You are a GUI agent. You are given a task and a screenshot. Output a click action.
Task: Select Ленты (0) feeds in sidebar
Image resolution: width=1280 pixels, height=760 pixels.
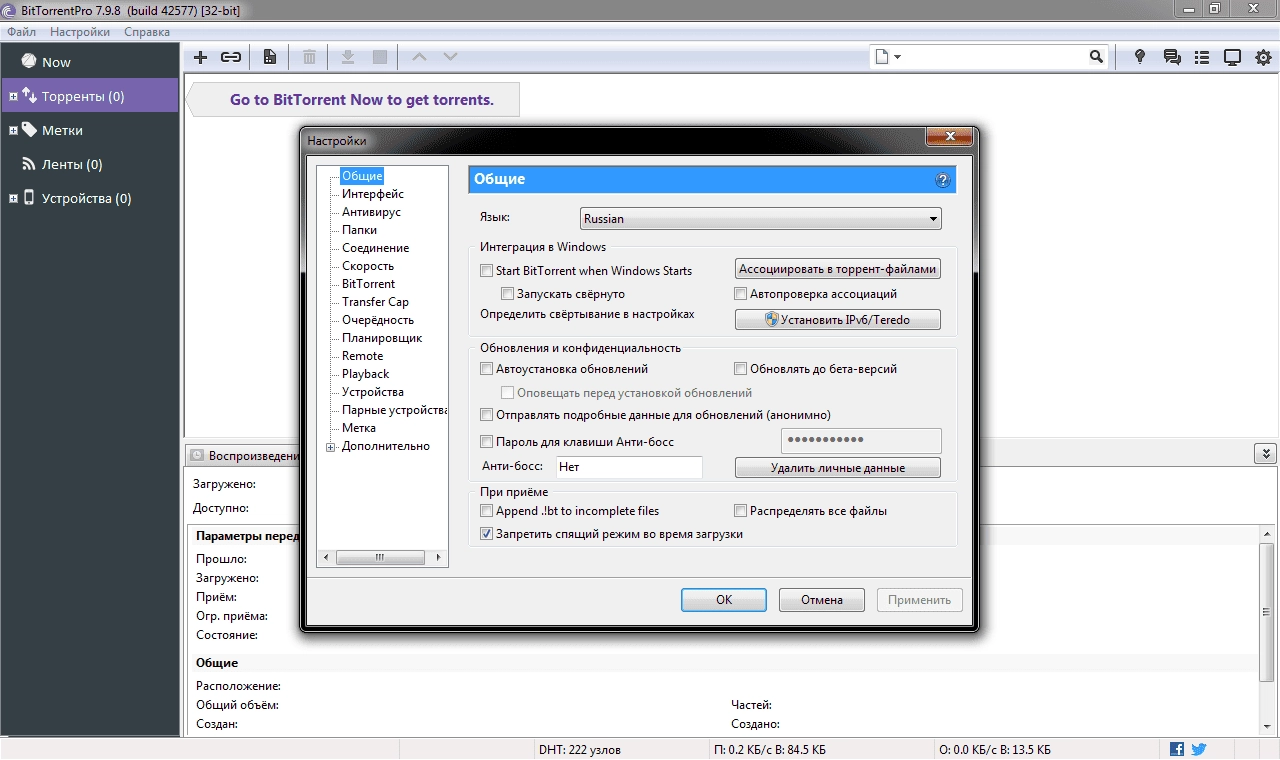pos(90,164)
